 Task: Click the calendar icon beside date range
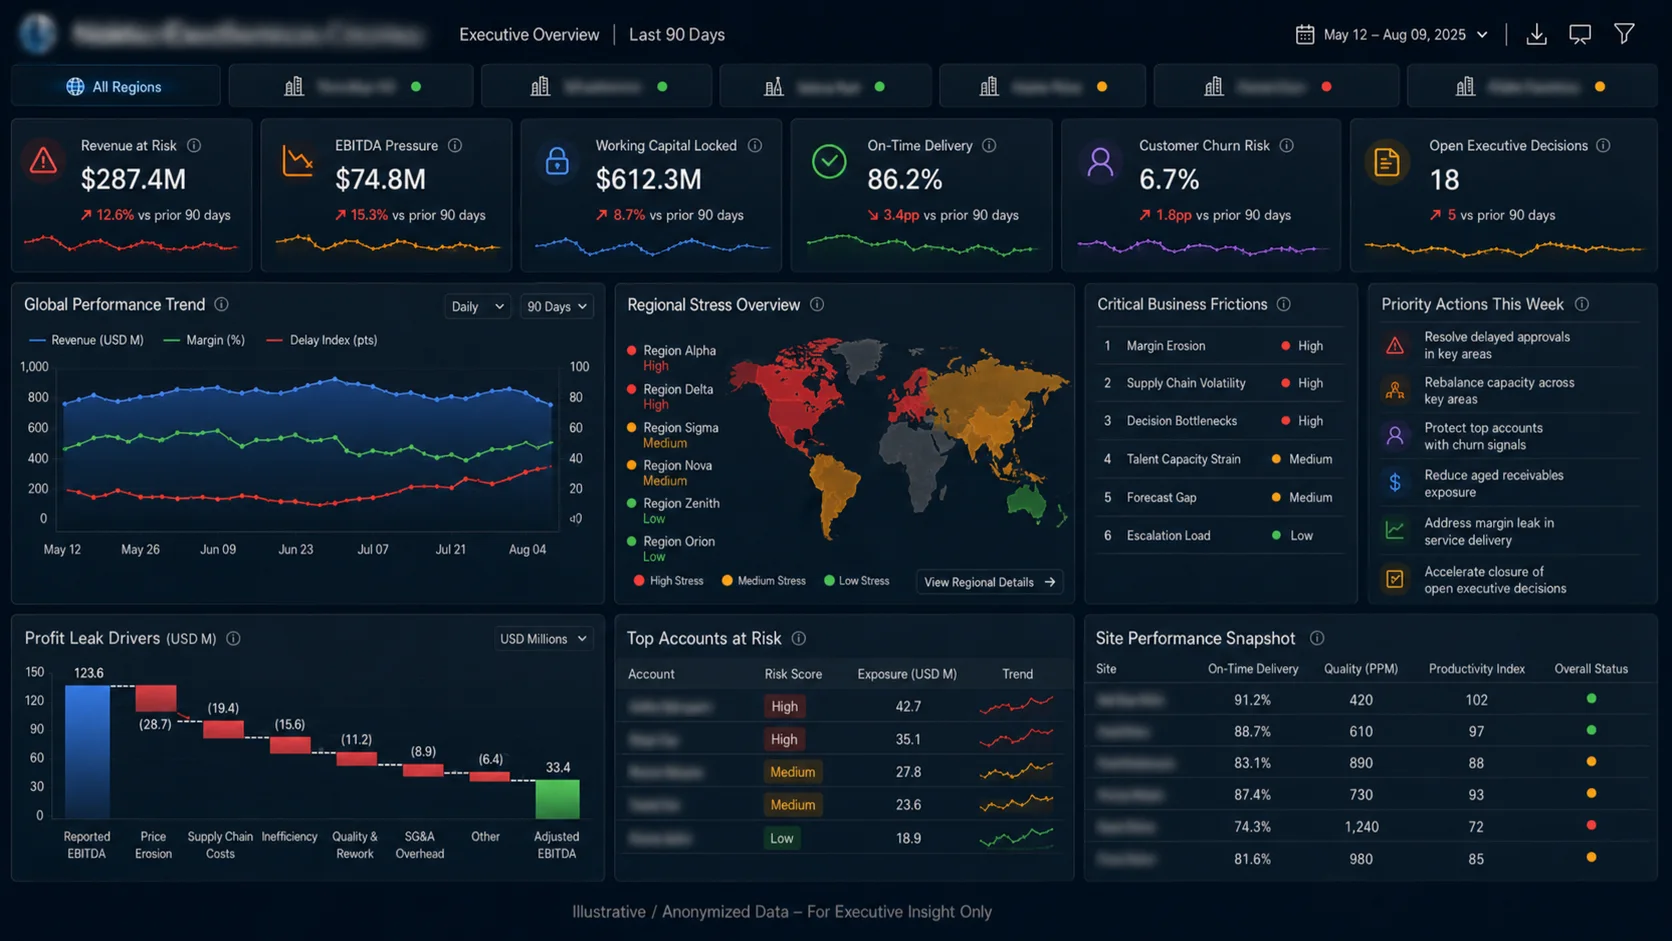pos(1305,35)
